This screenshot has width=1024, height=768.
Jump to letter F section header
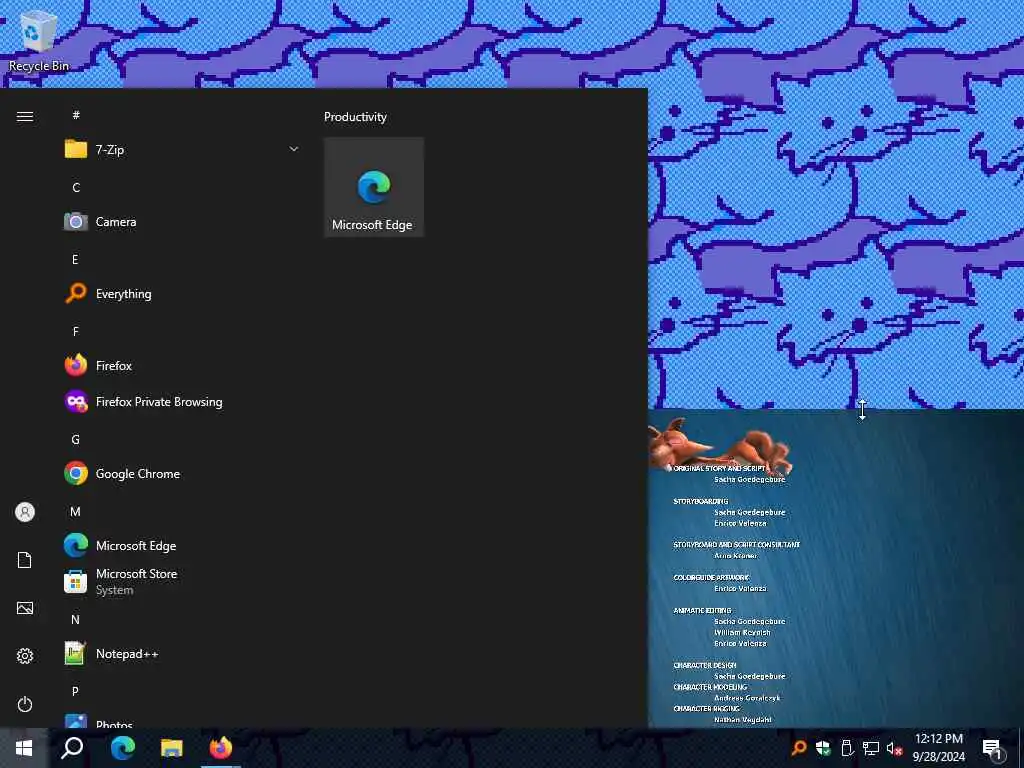point(76,332)
